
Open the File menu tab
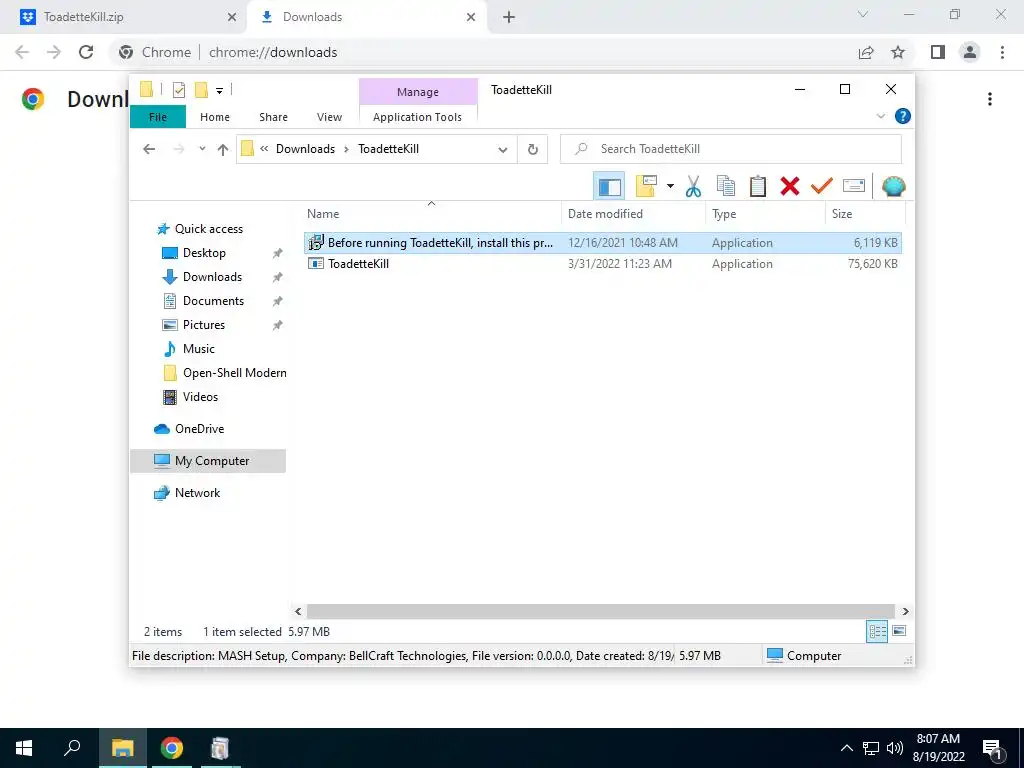pyautogui.click(x=158, y=117)
